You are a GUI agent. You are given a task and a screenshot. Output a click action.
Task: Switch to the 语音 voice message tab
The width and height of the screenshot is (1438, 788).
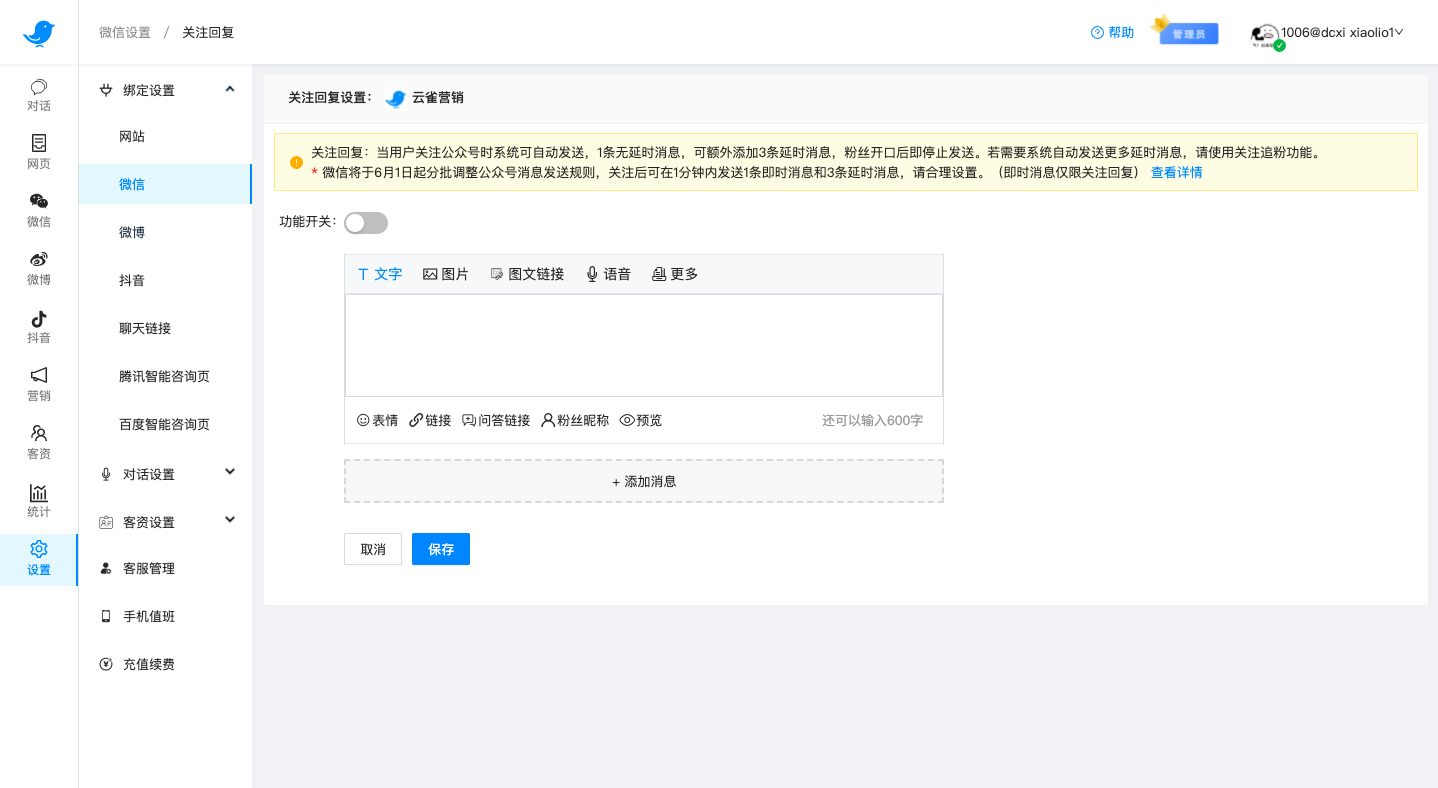(x=608, y=273)
